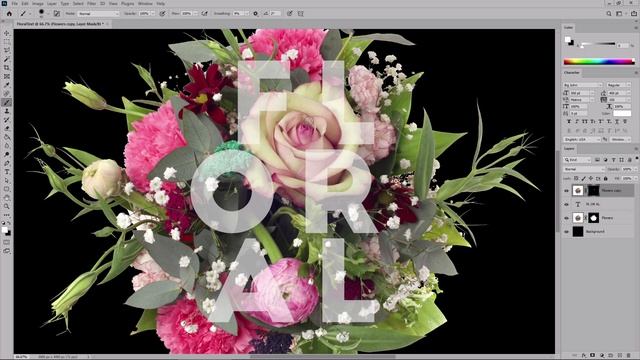Click the Color panel brightness slider

tap(598, 44)
